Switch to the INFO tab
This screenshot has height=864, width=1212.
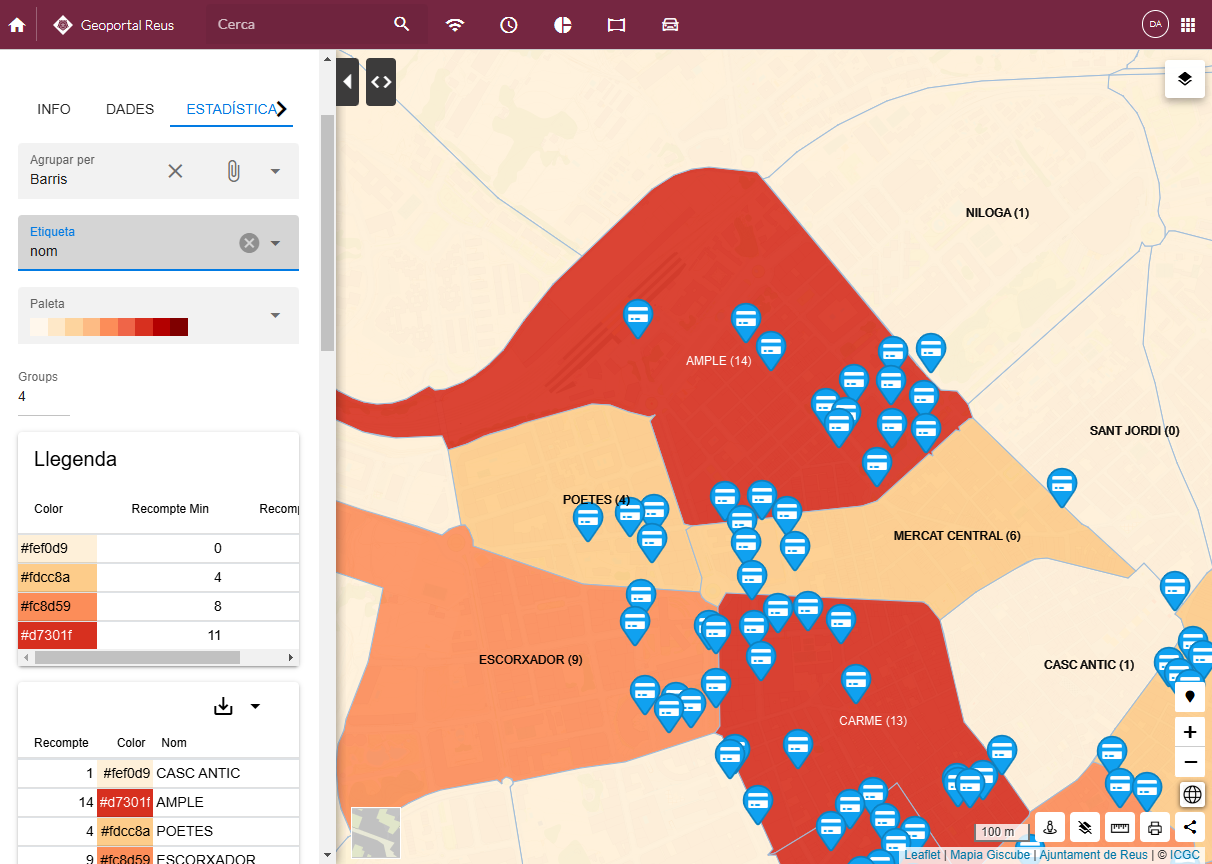pos(54,109)
